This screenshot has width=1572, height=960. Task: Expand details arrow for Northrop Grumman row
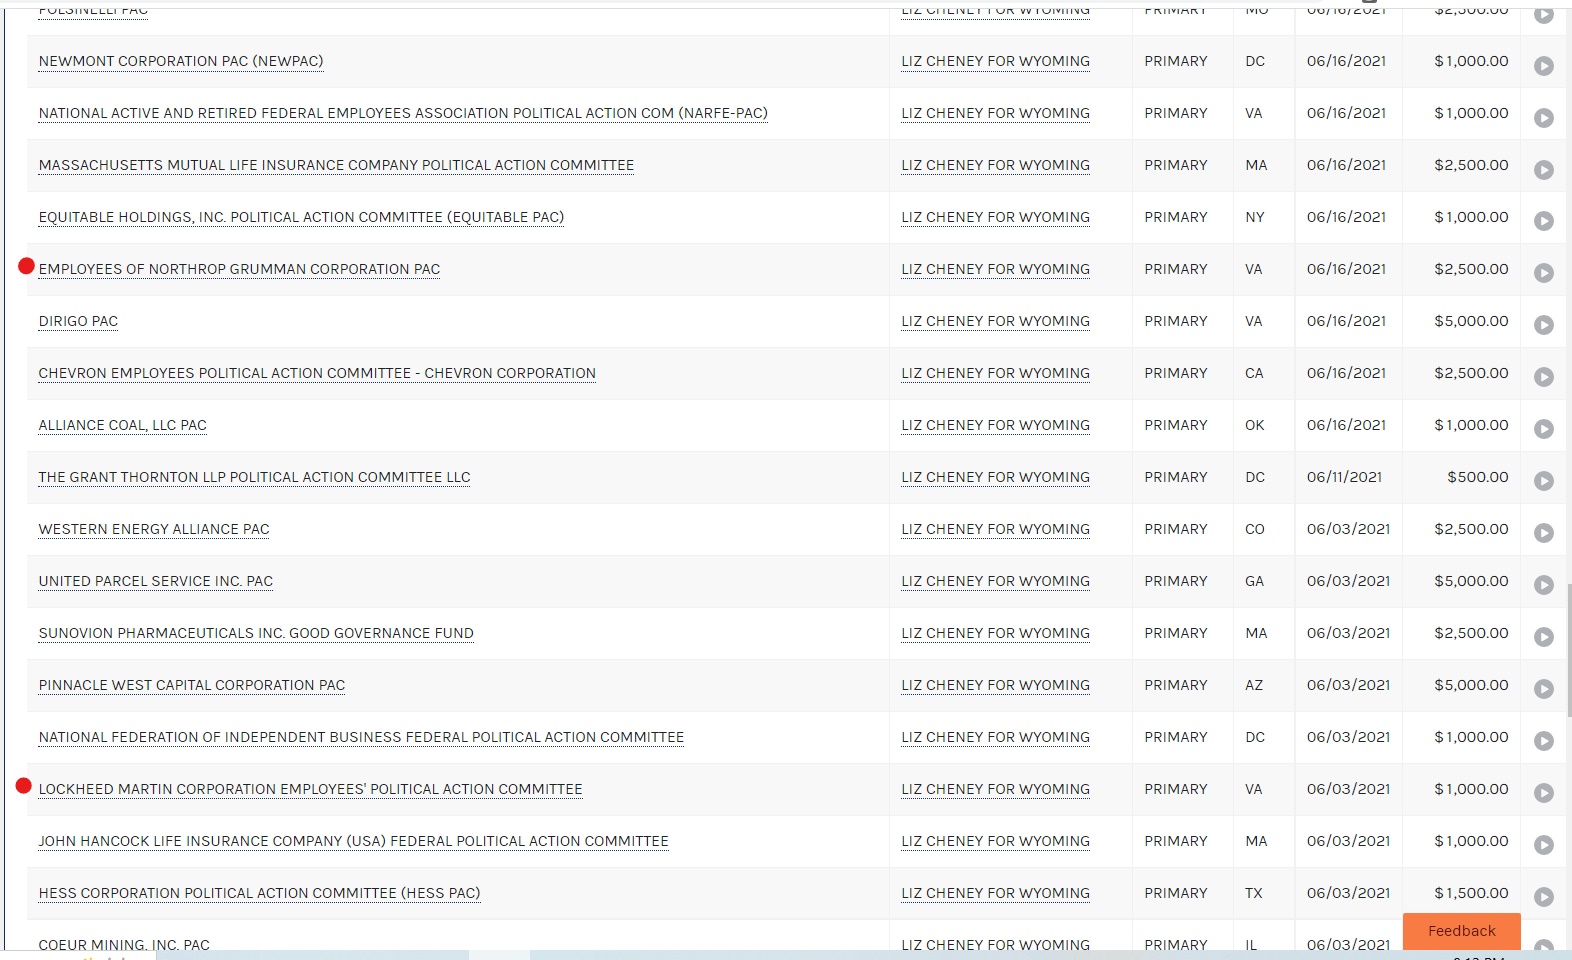[x=1544, y=273]
